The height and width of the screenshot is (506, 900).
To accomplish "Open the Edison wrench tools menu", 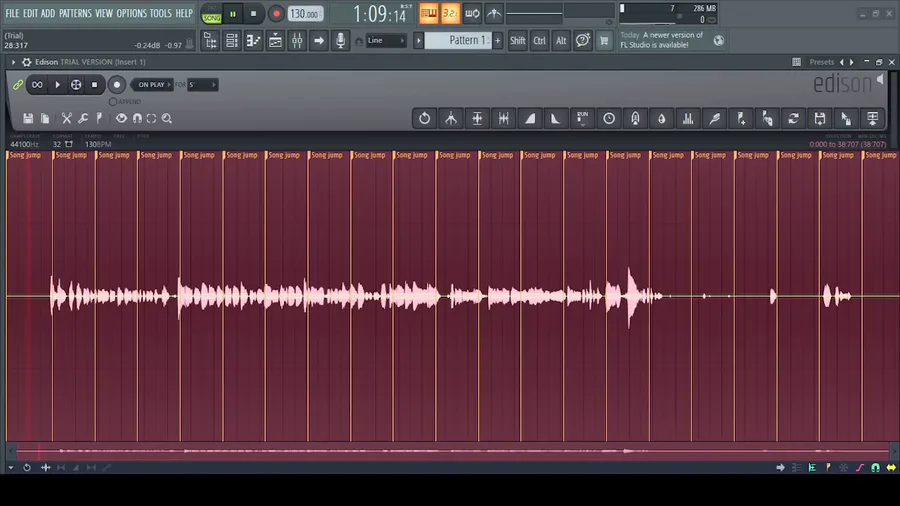I will coord(83,118).
